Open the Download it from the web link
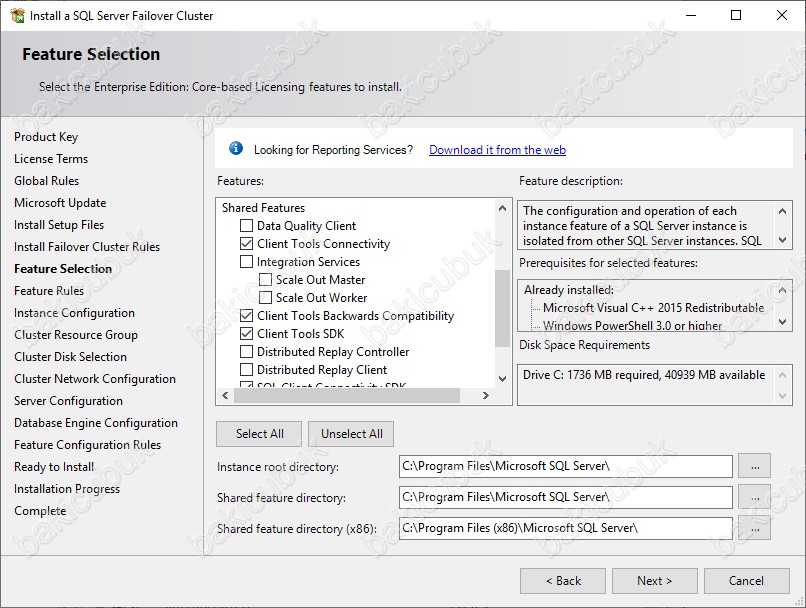 click(497, 150)
